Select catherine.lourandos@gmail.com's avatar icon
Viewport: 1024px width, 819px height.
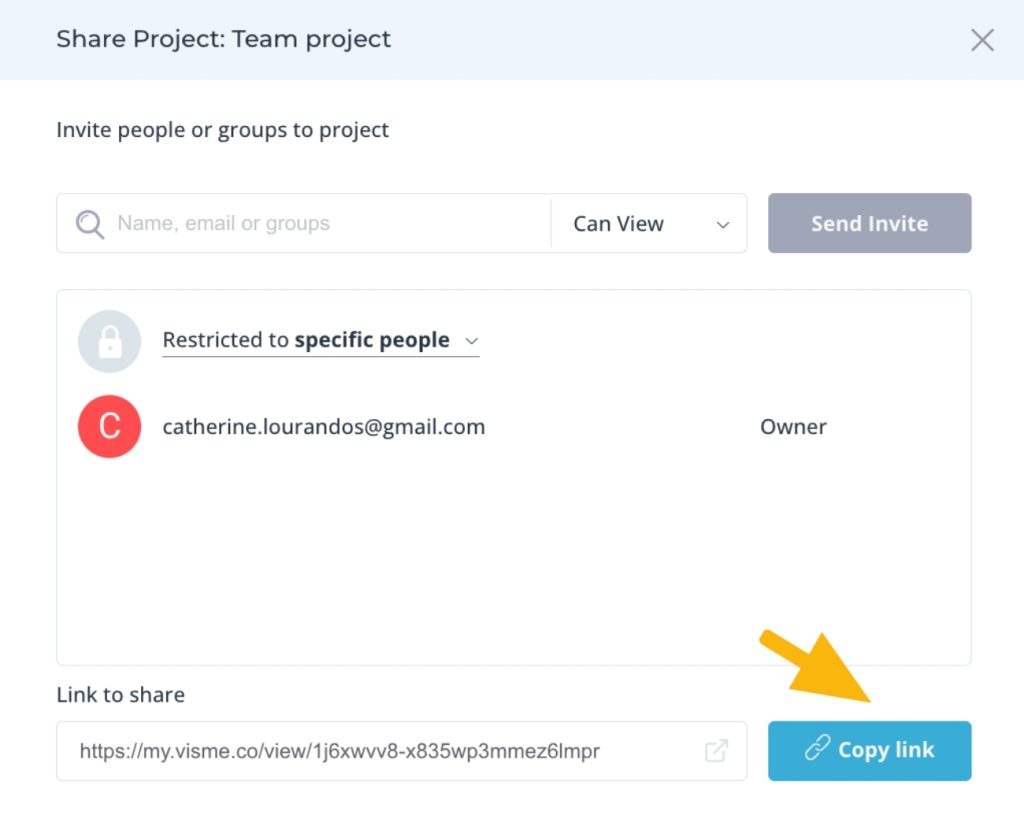109,426
